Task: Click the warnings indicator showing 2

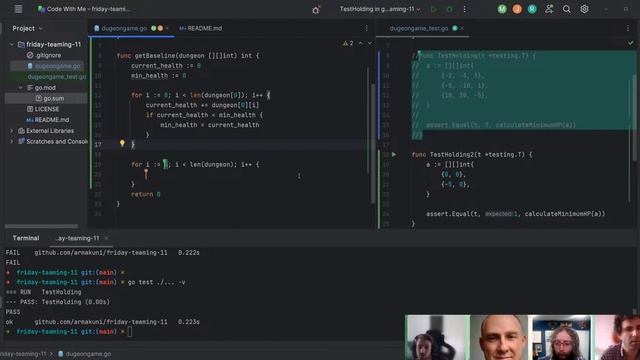Action: pyautogui.click(x=348, y=43)
